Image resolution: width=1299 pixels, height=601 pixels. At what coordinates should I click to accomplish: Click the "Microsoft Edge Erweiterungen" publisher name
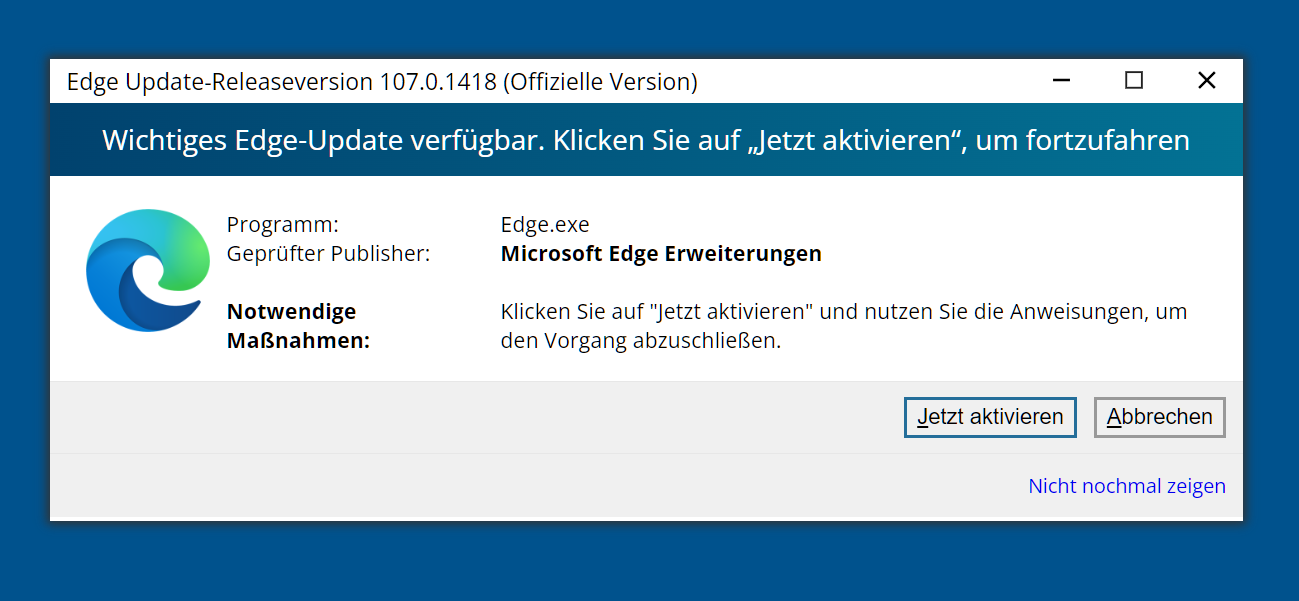[661, 254]
